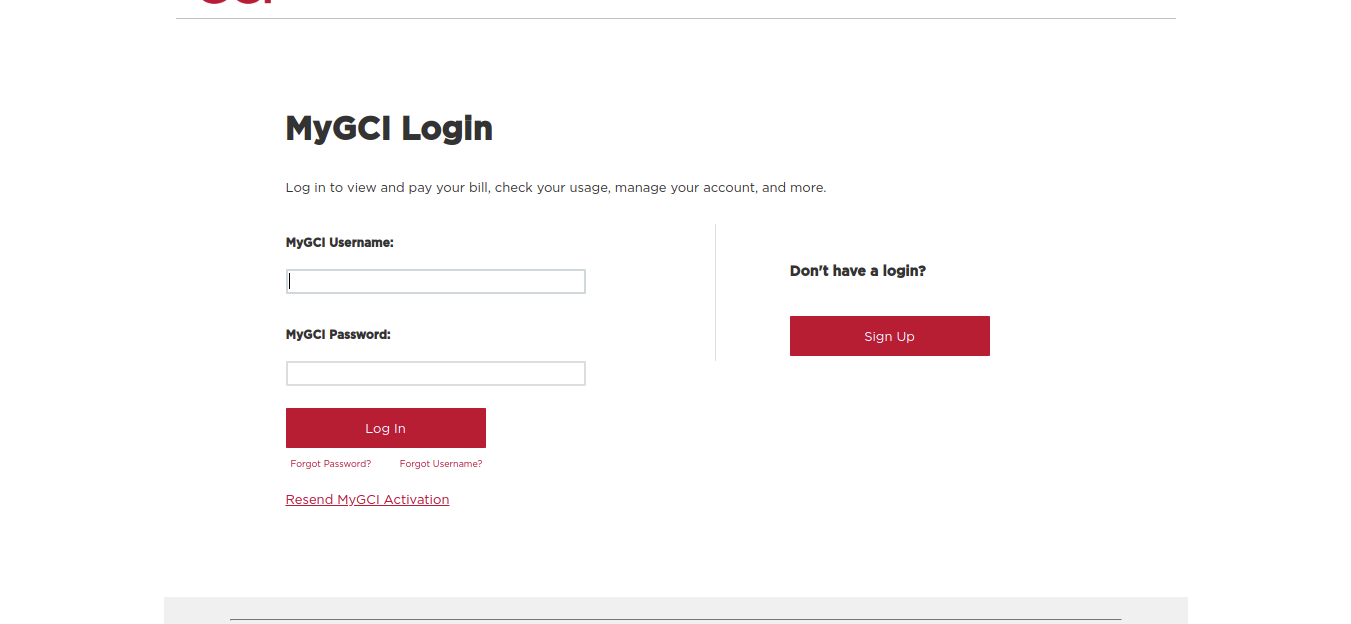Open registration via the Sign Up button
The width and height of the screenshot is (1351, 624).
[890, 336]
